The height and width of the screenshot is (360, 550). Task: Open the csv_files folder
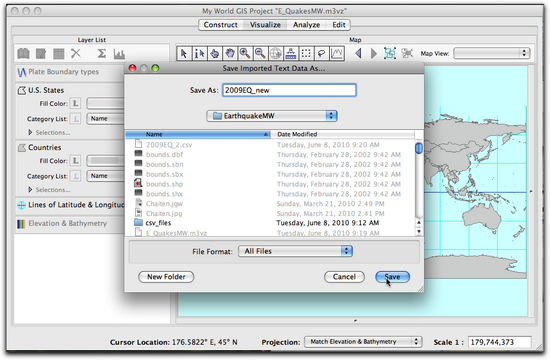pyautogui.click(x=270, y=223)
